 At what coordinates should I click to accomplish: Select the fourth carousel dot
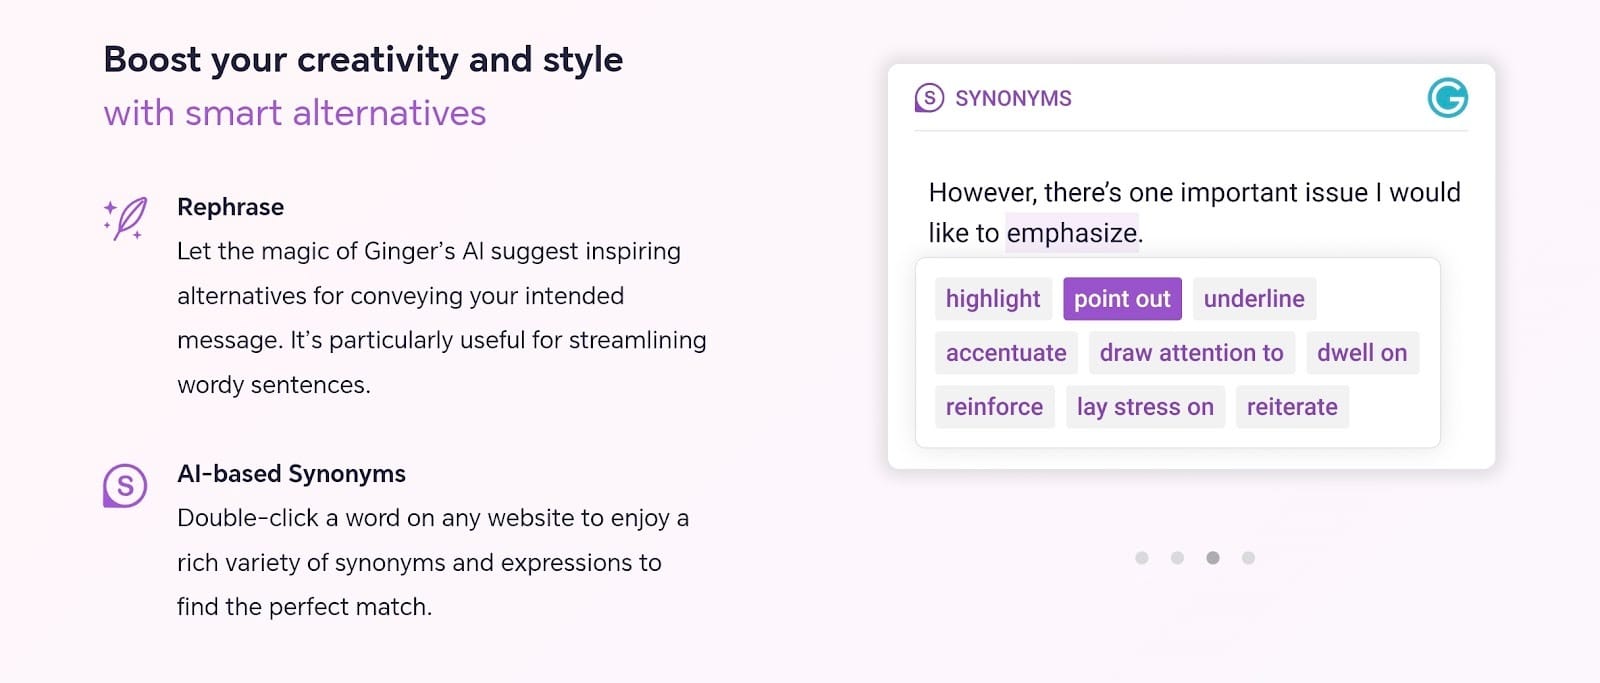tap(1248, 558)
